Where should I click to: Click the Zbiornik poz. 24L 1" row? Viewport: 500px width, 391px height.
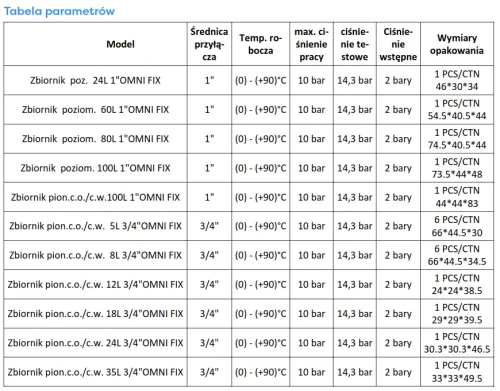click(x=249, y=80)
